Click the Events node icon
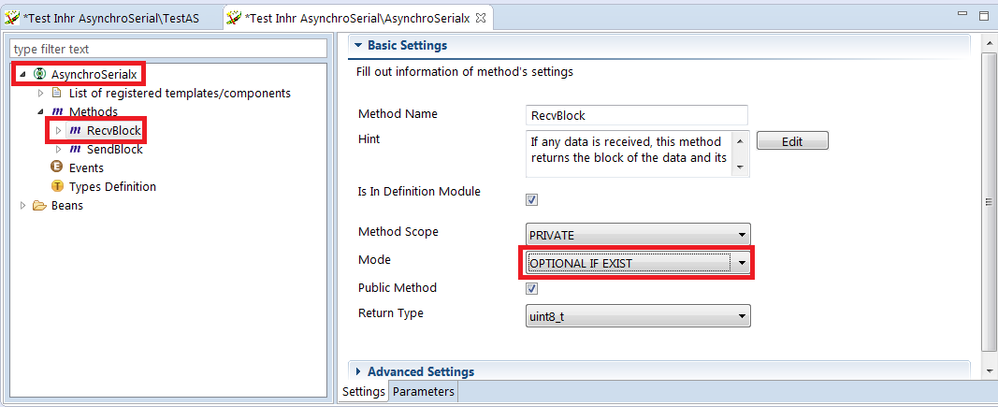Viewport: 998px width, 407px height. coord(57,168)
